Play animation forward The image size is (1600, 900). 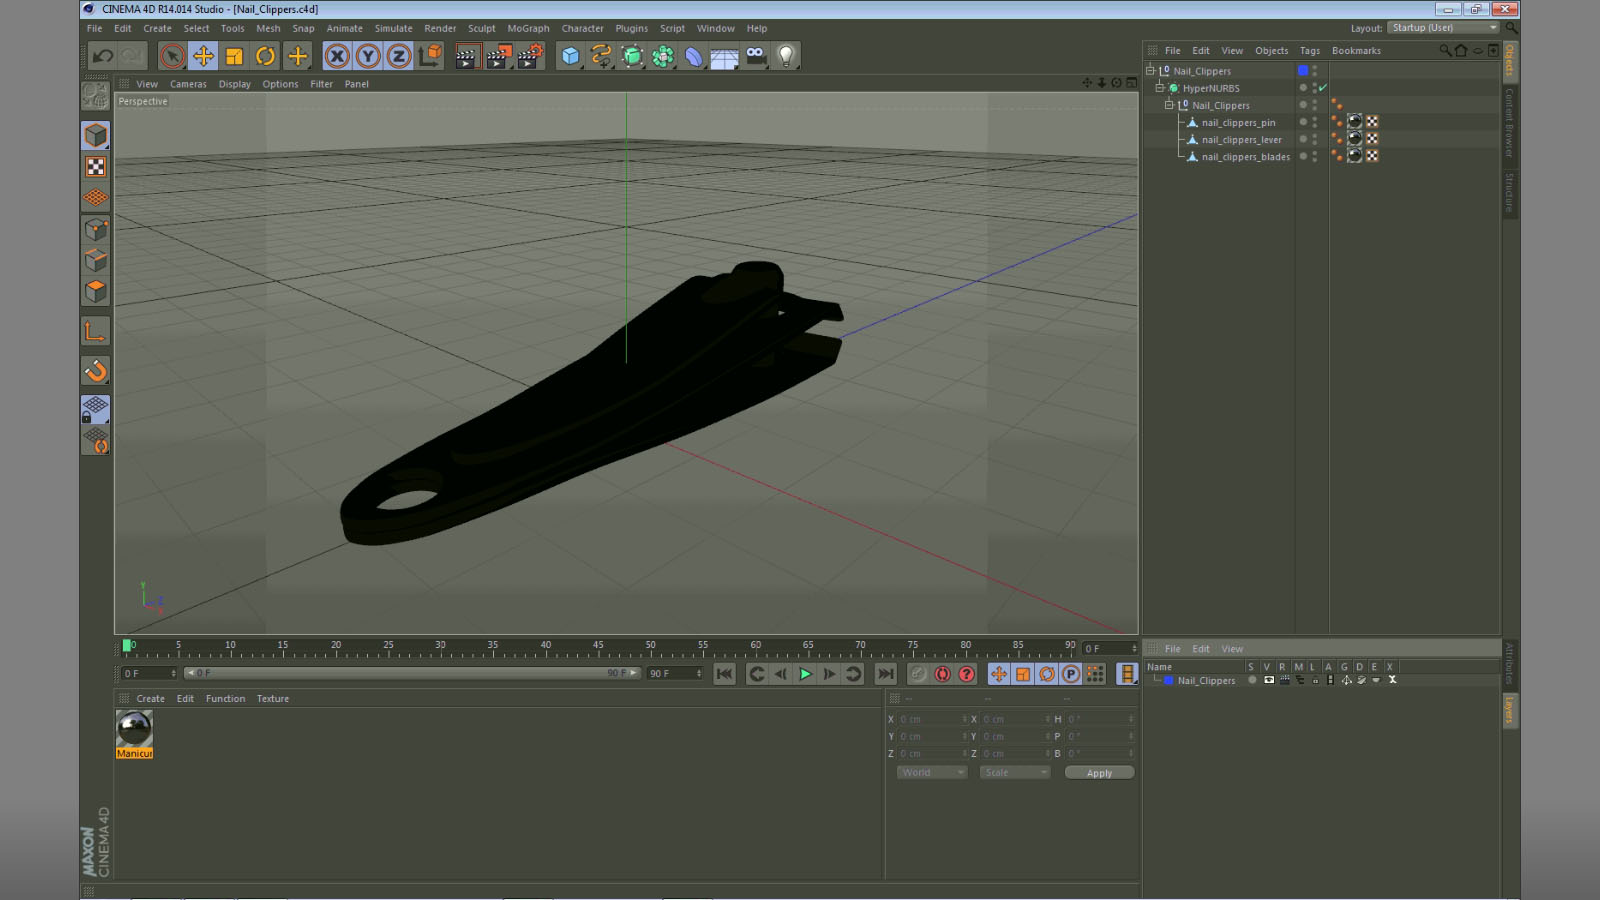[805, 674]
